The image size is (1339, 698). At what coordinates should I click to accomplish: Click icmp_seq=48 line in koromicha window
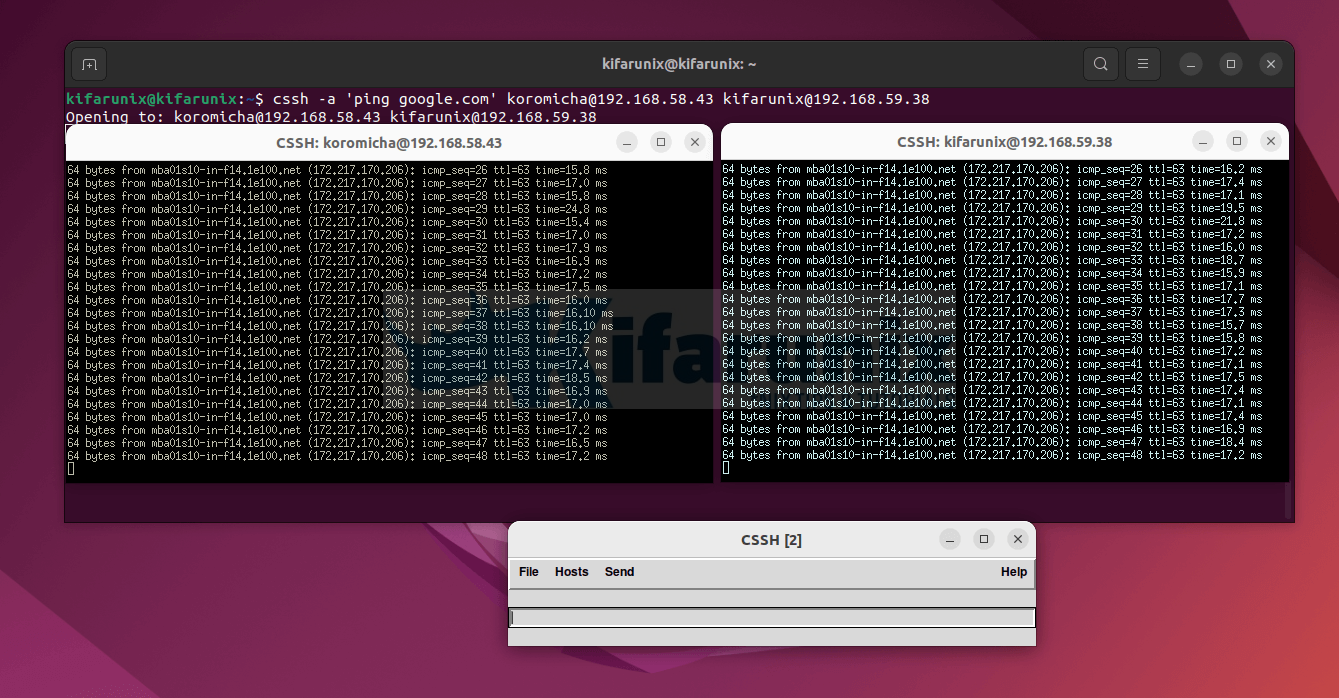[x=337, y=456]
